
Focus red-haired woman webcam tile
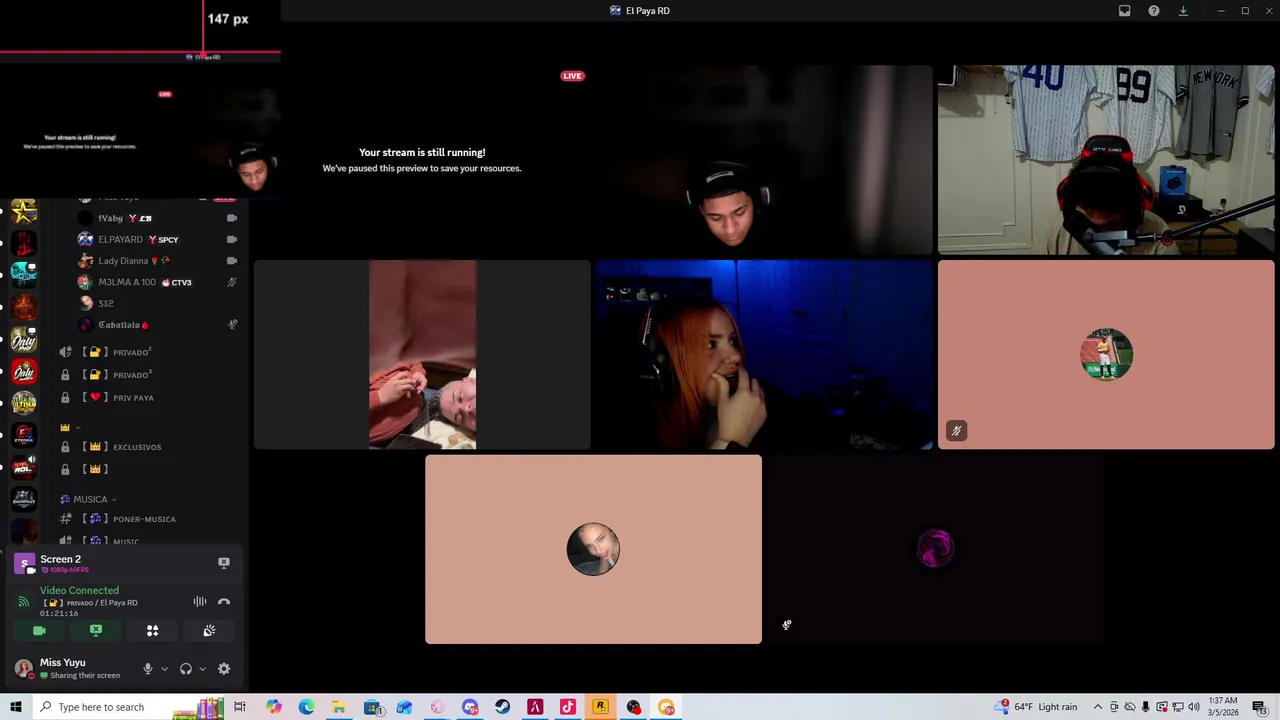[x=764, y=355]
